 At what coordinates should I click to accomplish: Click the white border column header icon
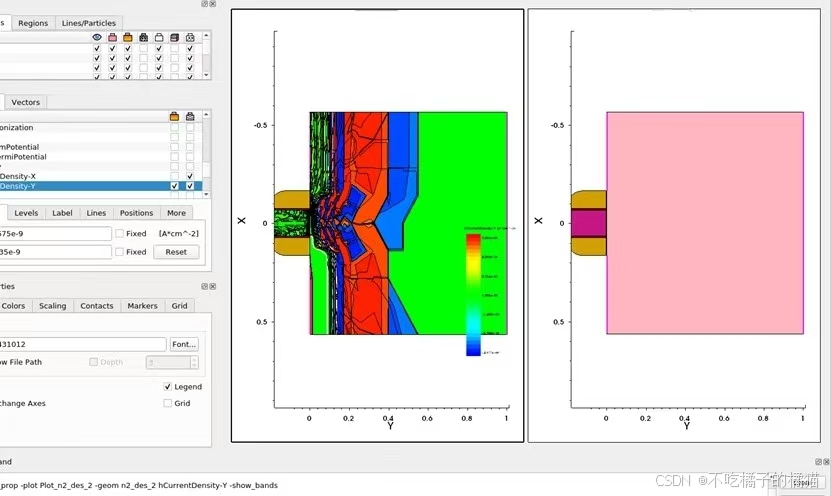pos(159,37)
